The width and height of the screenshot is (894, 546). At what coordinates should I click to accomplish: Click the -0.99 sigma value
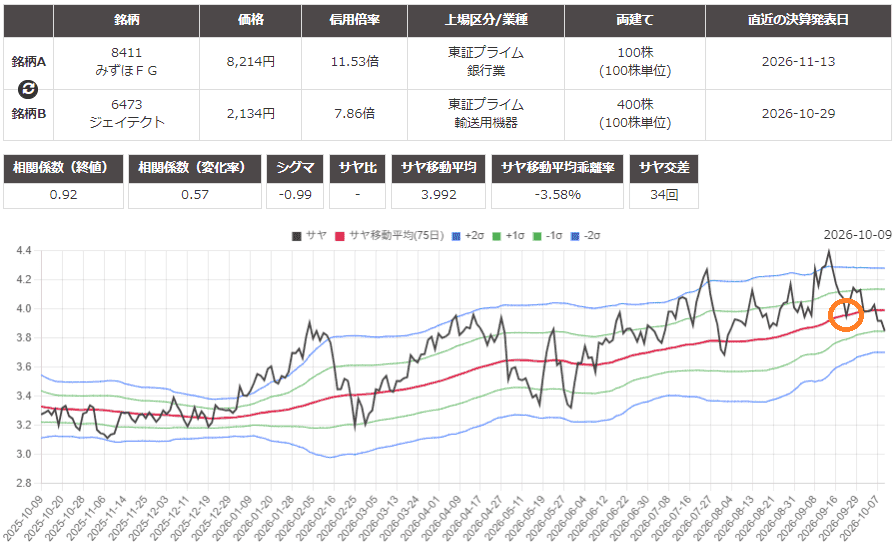tap(295, 195)
